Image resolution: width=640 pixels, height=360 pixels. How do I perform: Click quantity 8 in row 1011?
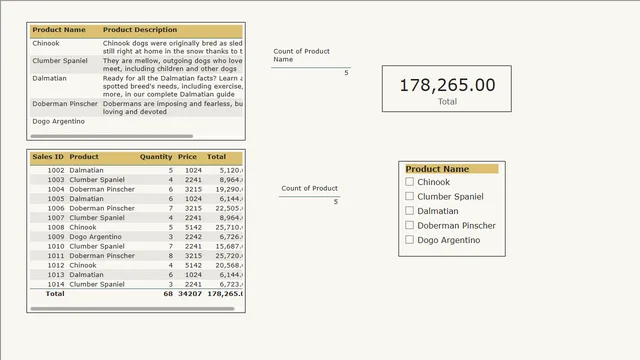pyautogui.click(x=171, y=256)
